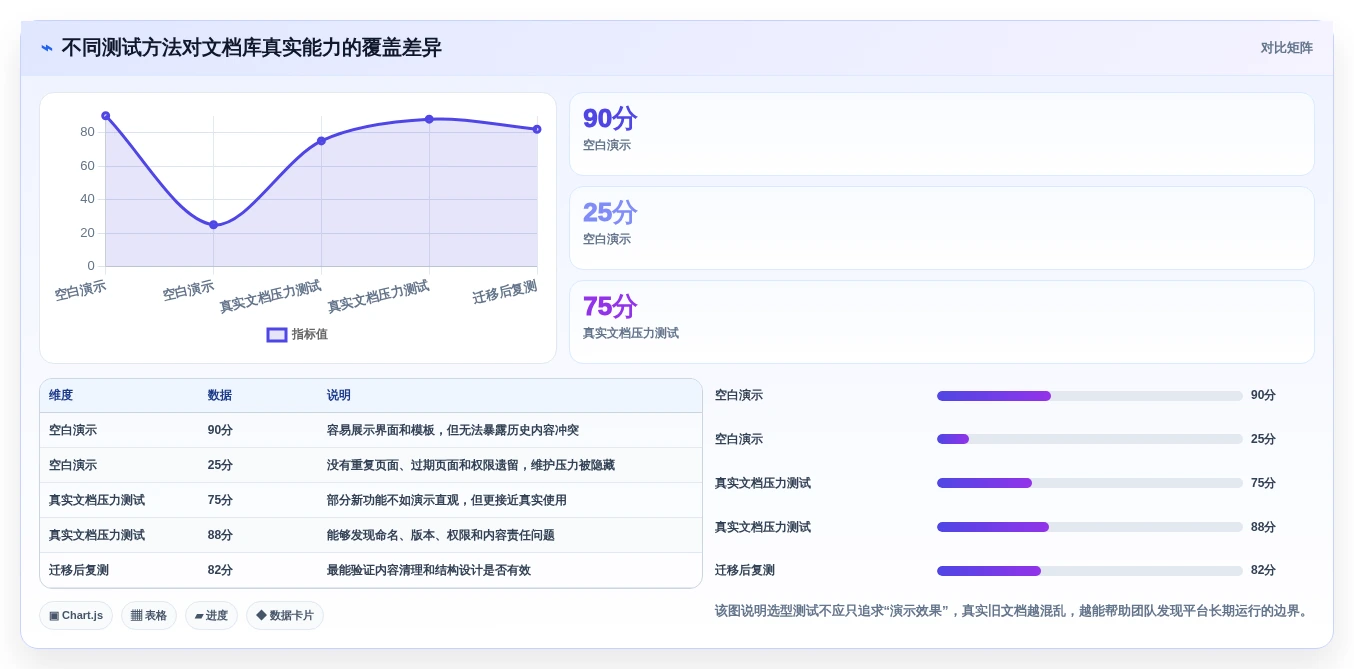The image size is (1354, 669).
Task: Select the 90分 cell in the table
Action: 220,431
